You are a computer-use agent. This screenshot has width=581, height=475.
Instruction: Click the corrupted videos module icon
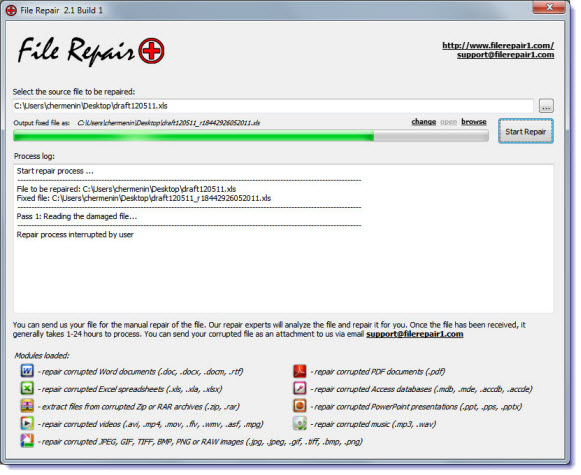tap(27, 423)
